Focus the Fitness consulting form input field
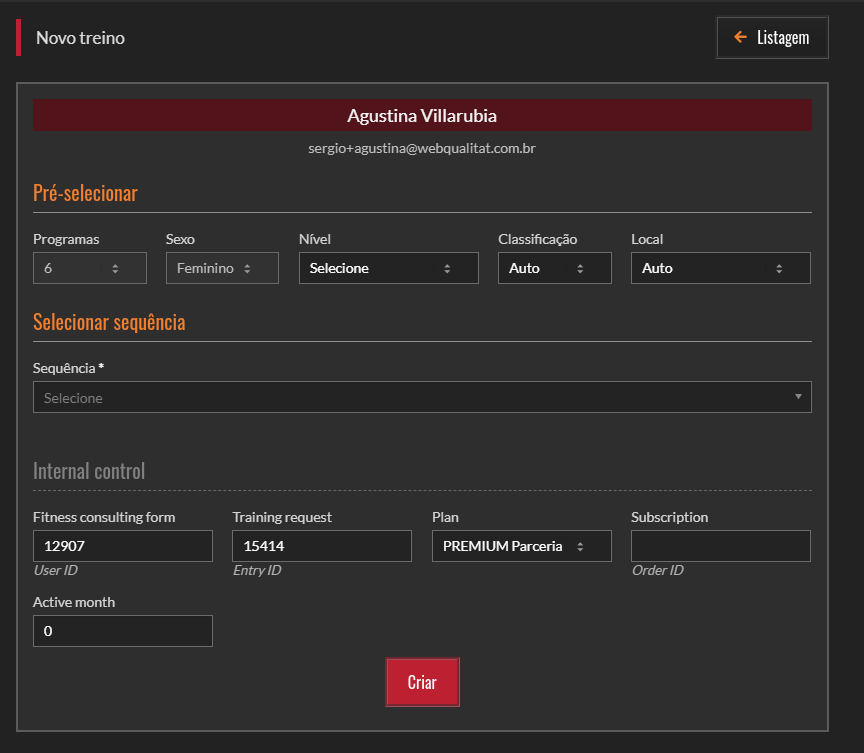The image size is (864, 753). point(122,547)
